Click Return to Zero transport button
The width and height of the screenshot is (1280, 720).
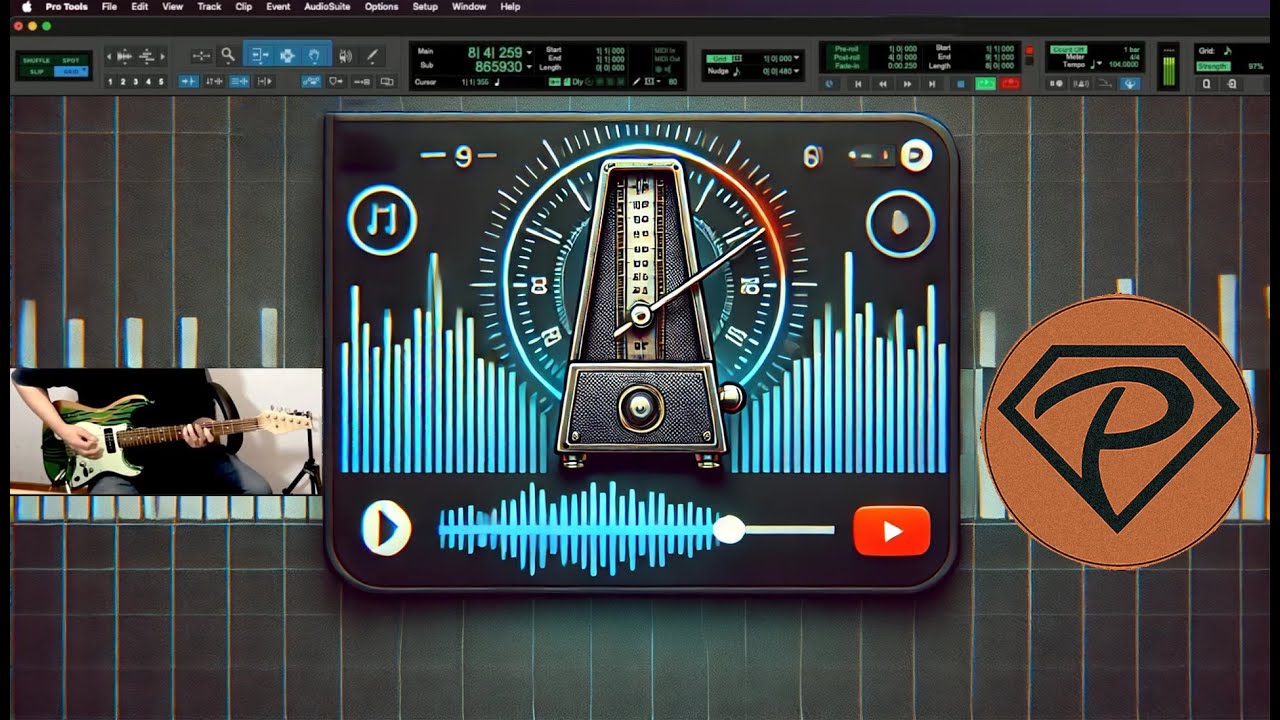tap(858, 84)
